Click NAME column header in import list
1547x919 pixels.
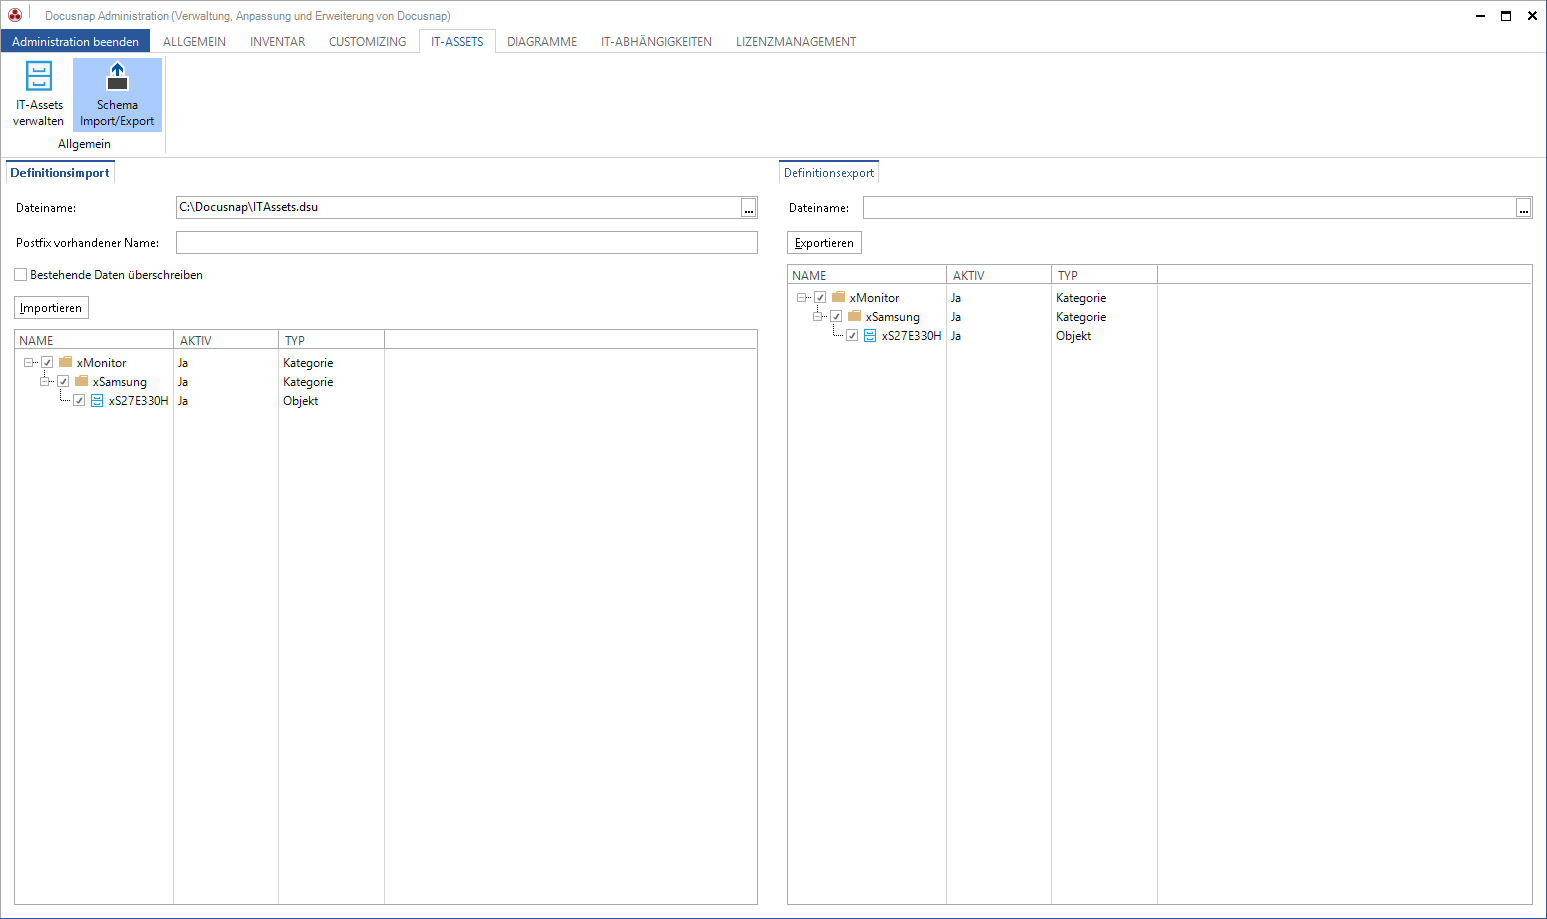pyautogui.click(x=94, y=340)
